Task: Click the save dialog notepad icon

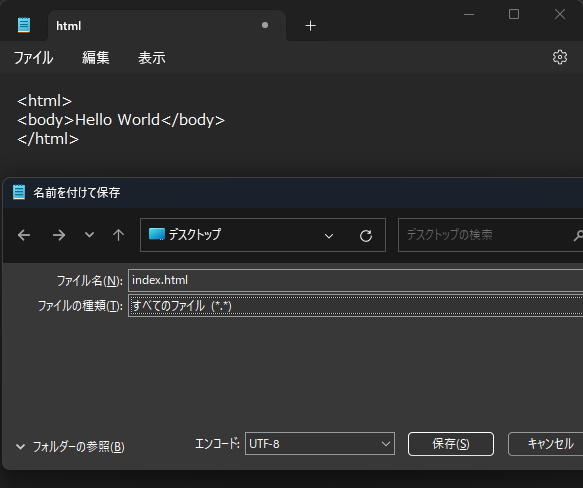Action: 19,192
